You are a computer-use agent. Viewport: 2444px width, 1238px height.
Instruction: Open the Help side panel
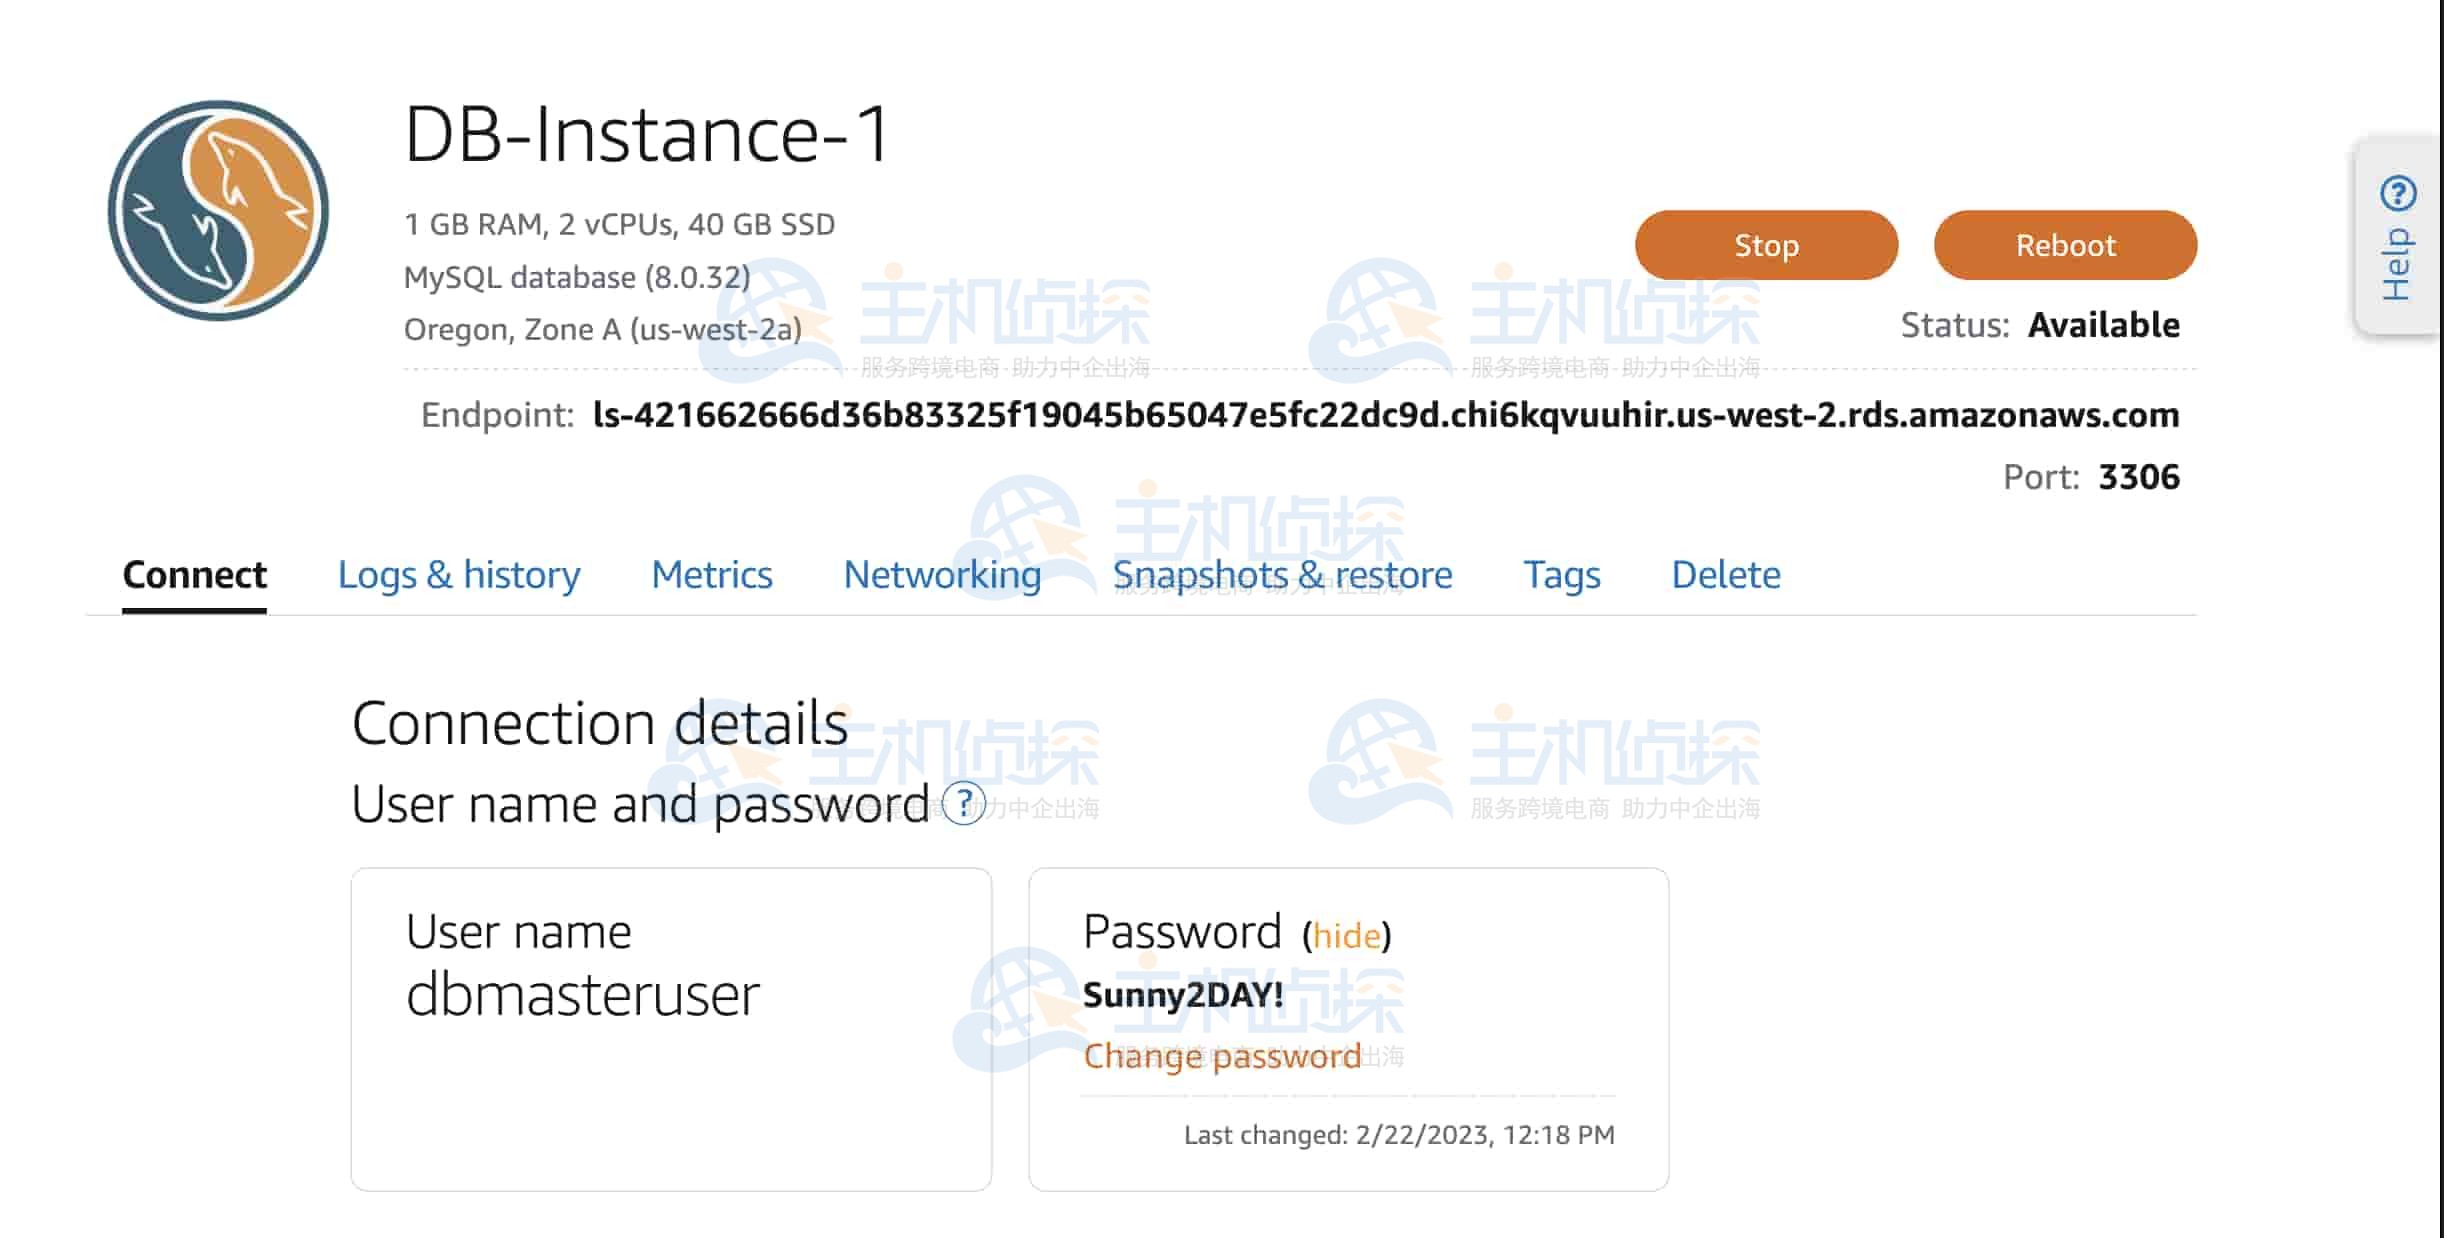pyautogui.click(x=2397, y=236)
